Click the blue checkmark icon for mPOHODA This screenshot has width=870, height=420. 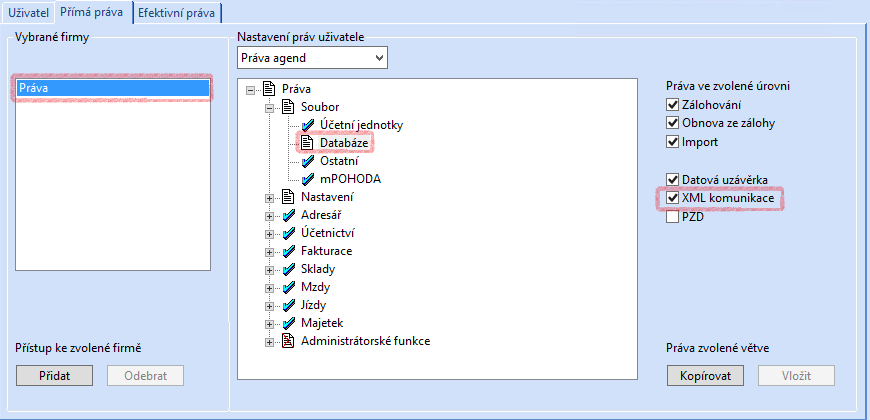(308, 179)
